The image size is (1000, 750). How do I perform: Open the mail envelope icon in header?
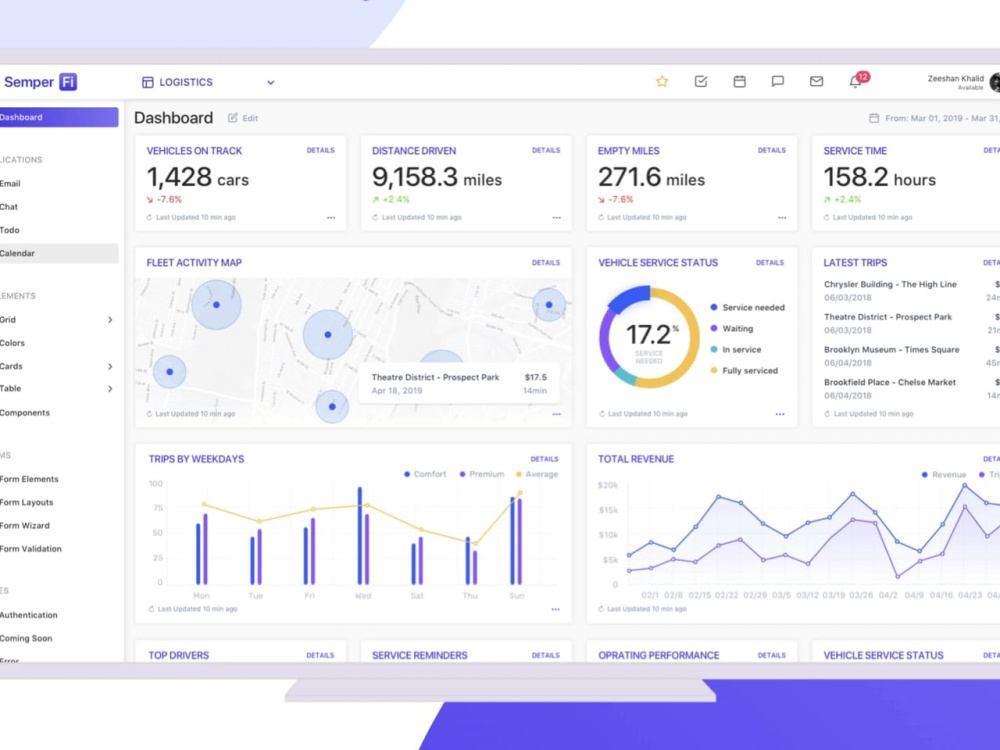pyautogui.click(x=816, y=81)
